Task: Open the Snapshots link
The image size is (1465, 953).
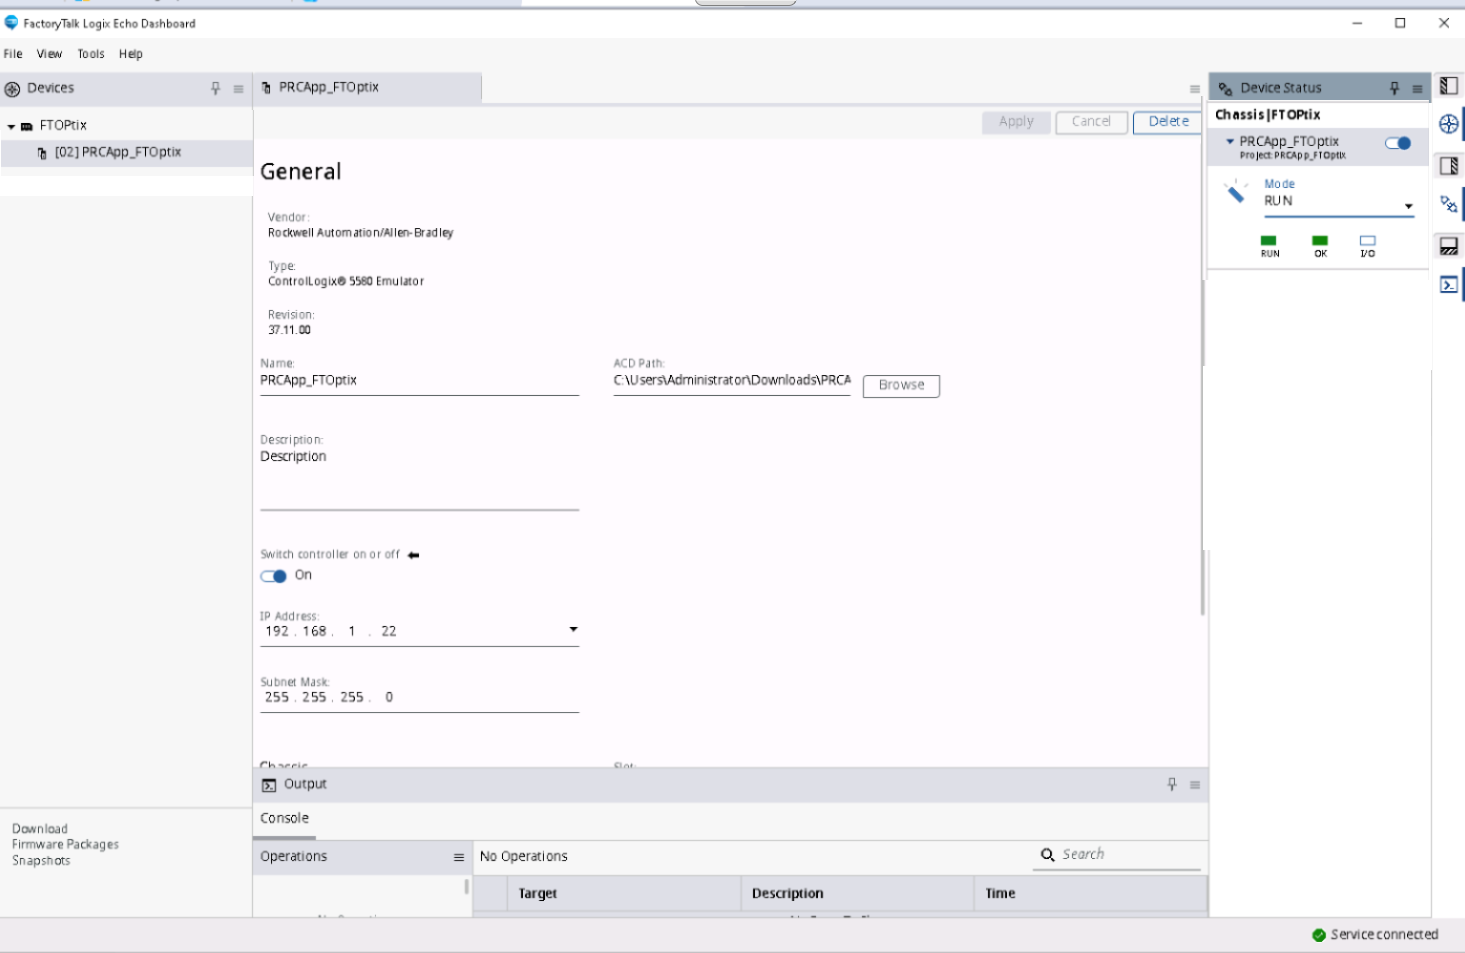Action: (x=41, y=861)
